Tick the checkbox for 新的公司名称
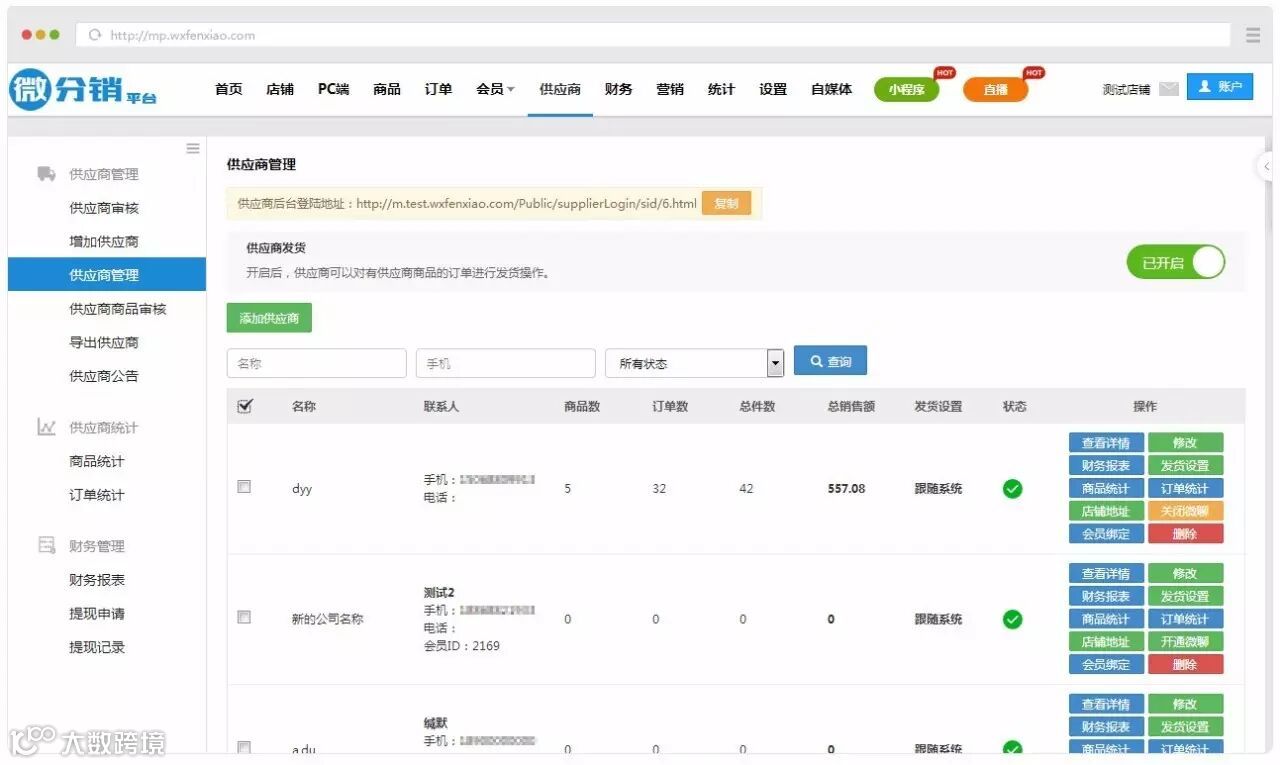Viewport: 1280px width, 765px height. point(244,617)
